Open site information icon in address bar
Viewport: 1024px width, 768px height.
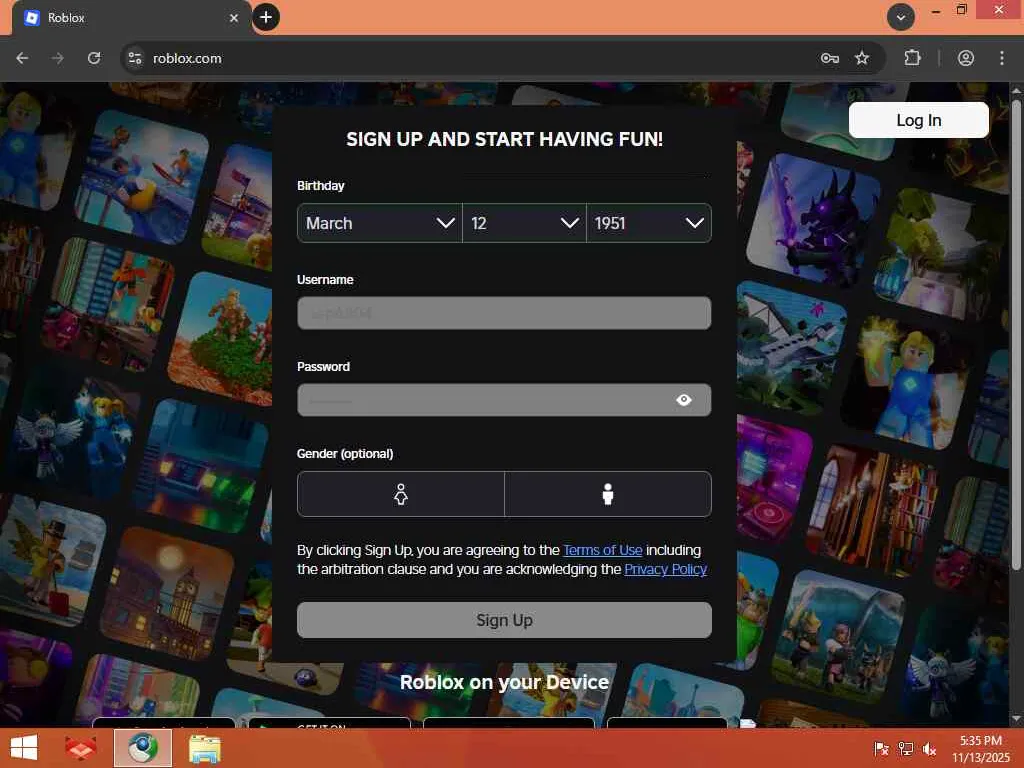[x=135, y=58]
